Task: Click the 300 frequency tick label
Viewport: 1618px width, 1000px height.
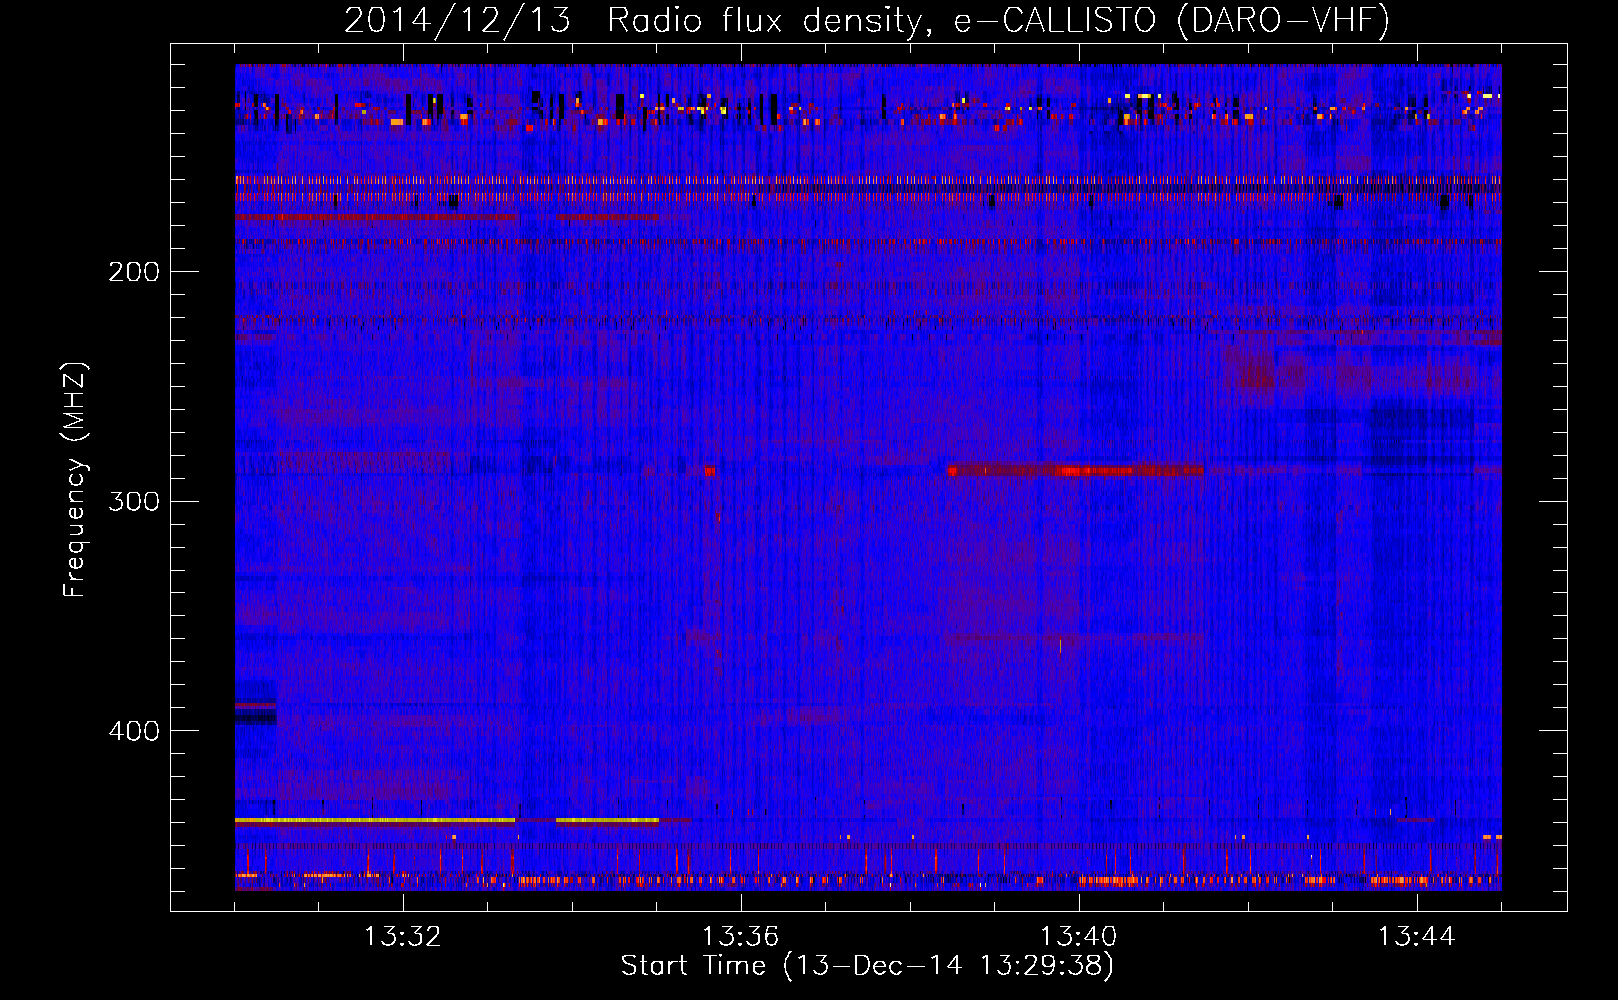Action: point(134,501)
